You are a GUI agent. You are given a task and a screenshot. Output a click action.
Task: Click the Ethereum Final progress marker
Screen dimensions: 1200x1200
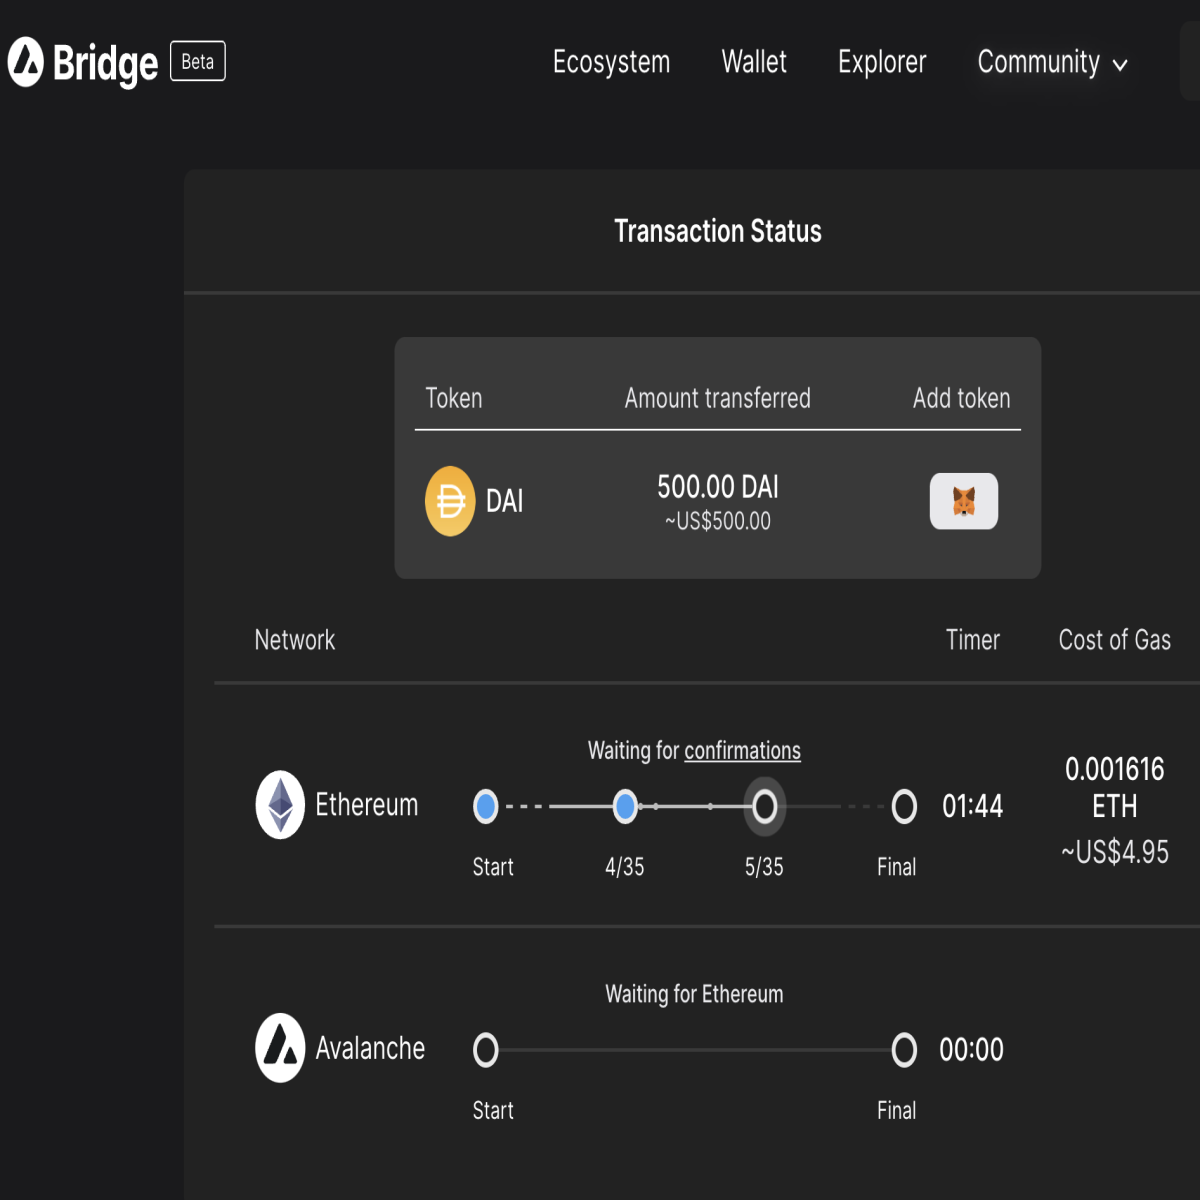(x=904, y=806)
